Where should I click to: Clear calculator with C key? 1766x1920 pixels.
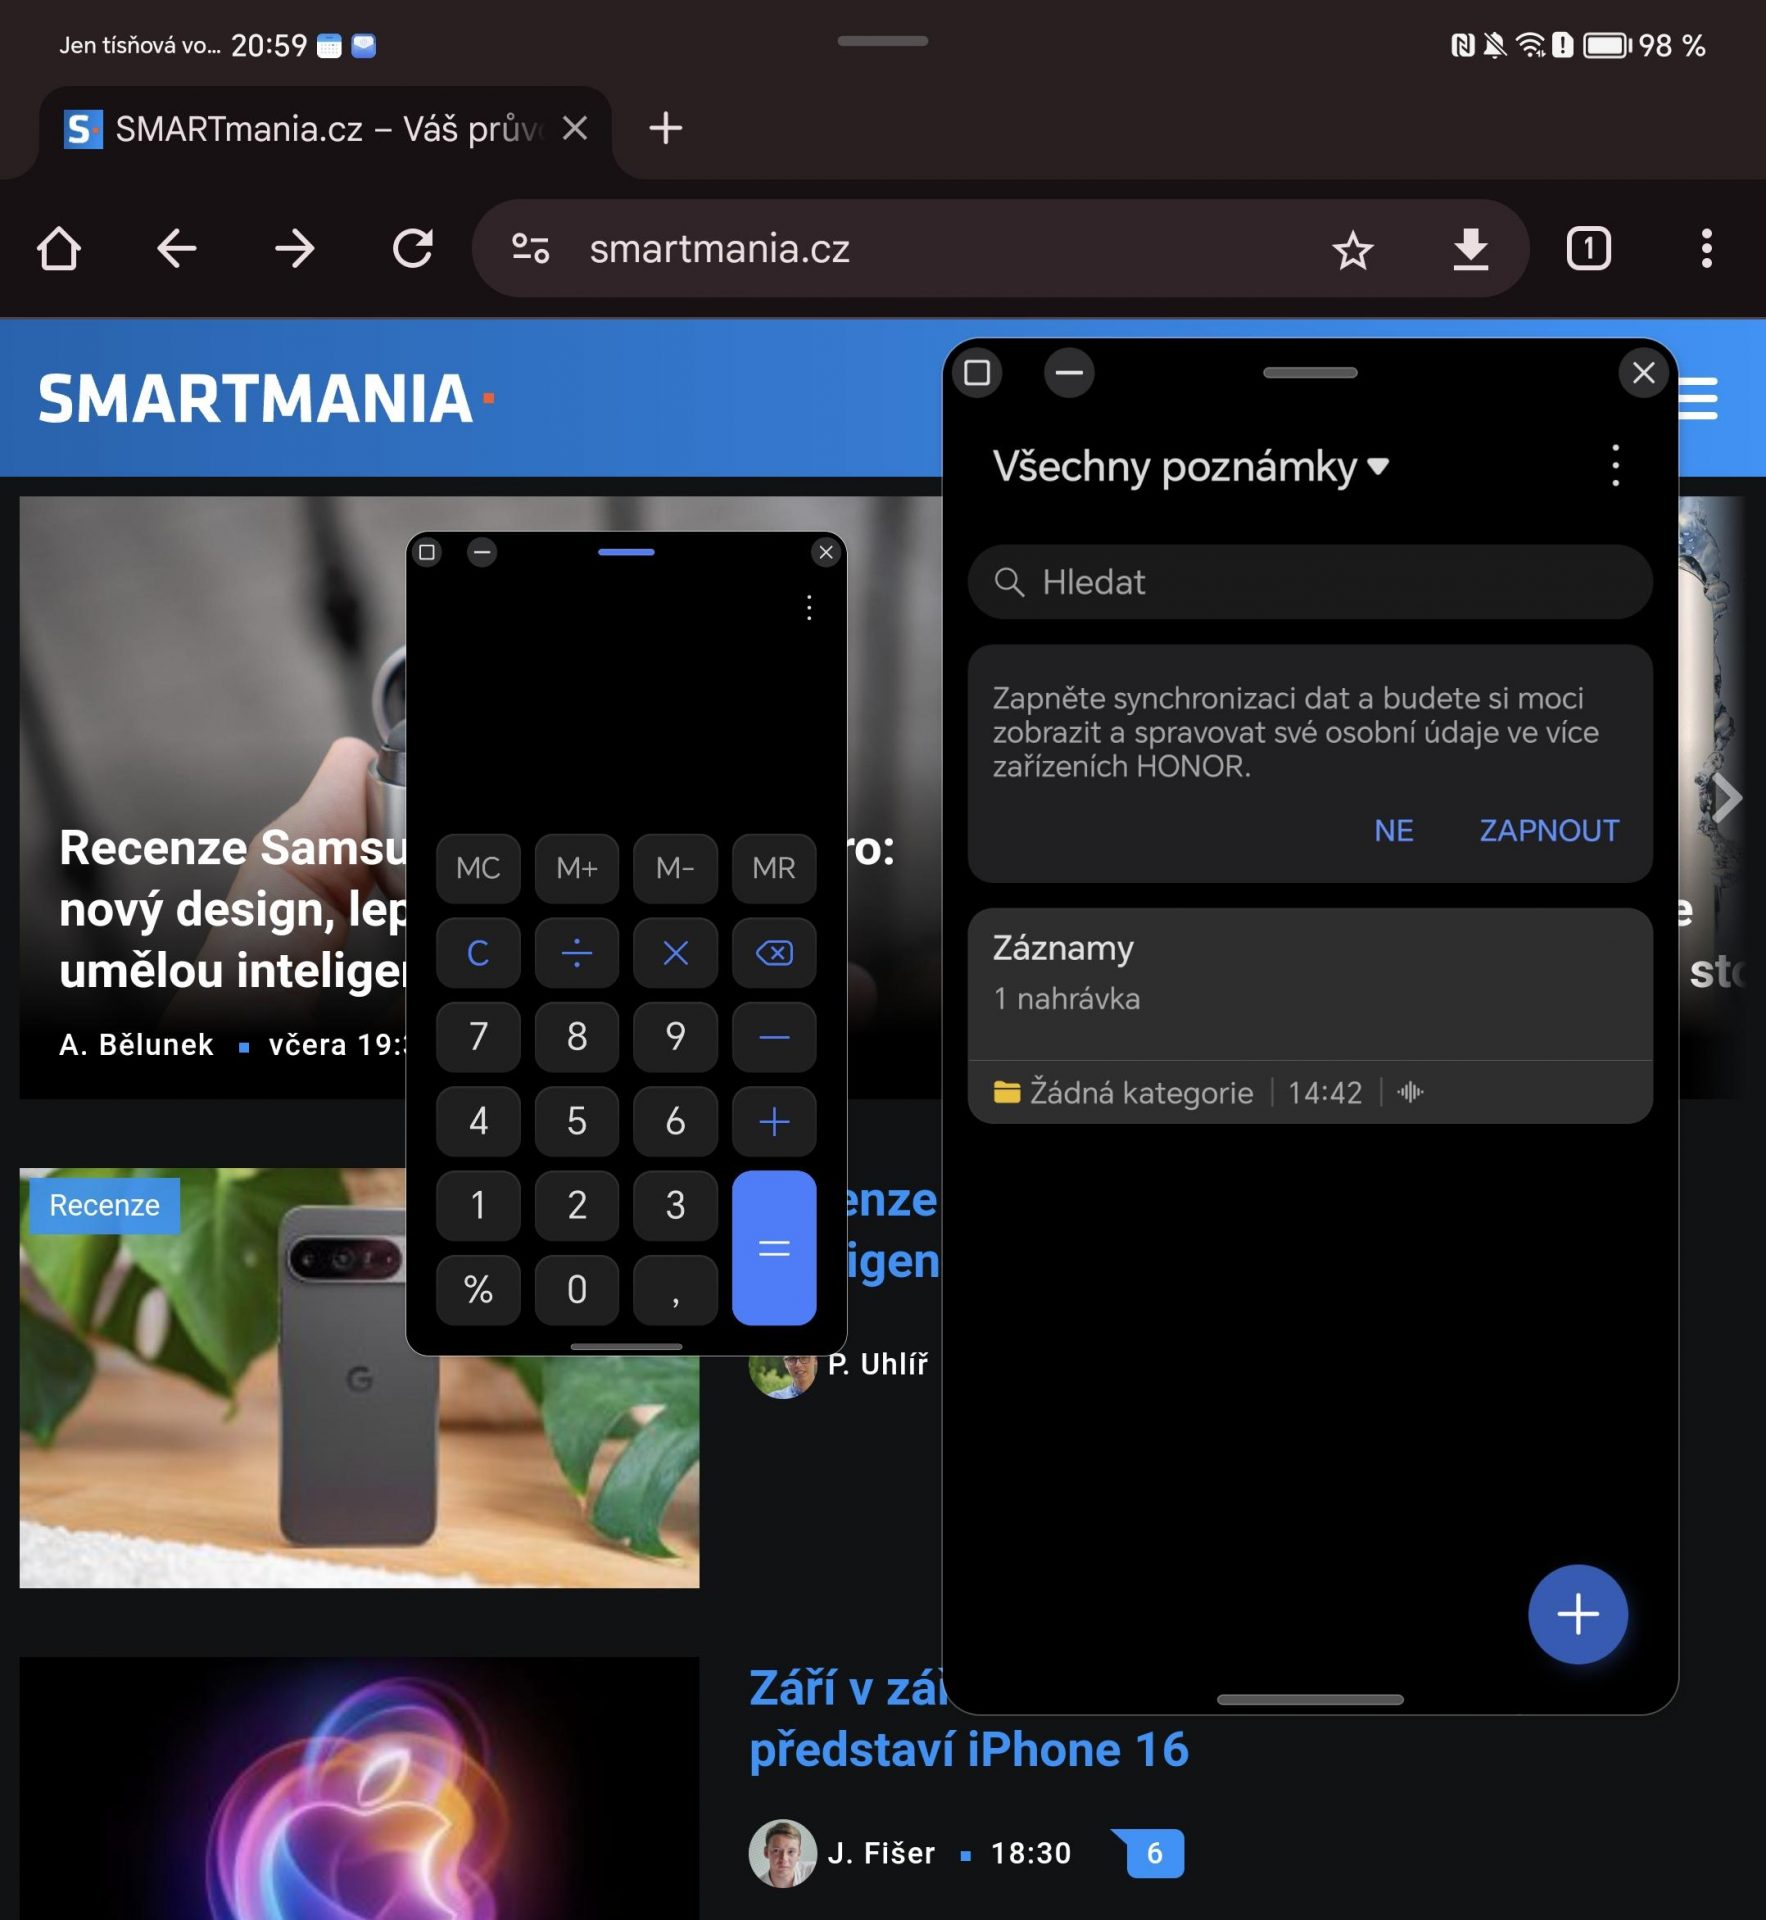tap(478, 953)
